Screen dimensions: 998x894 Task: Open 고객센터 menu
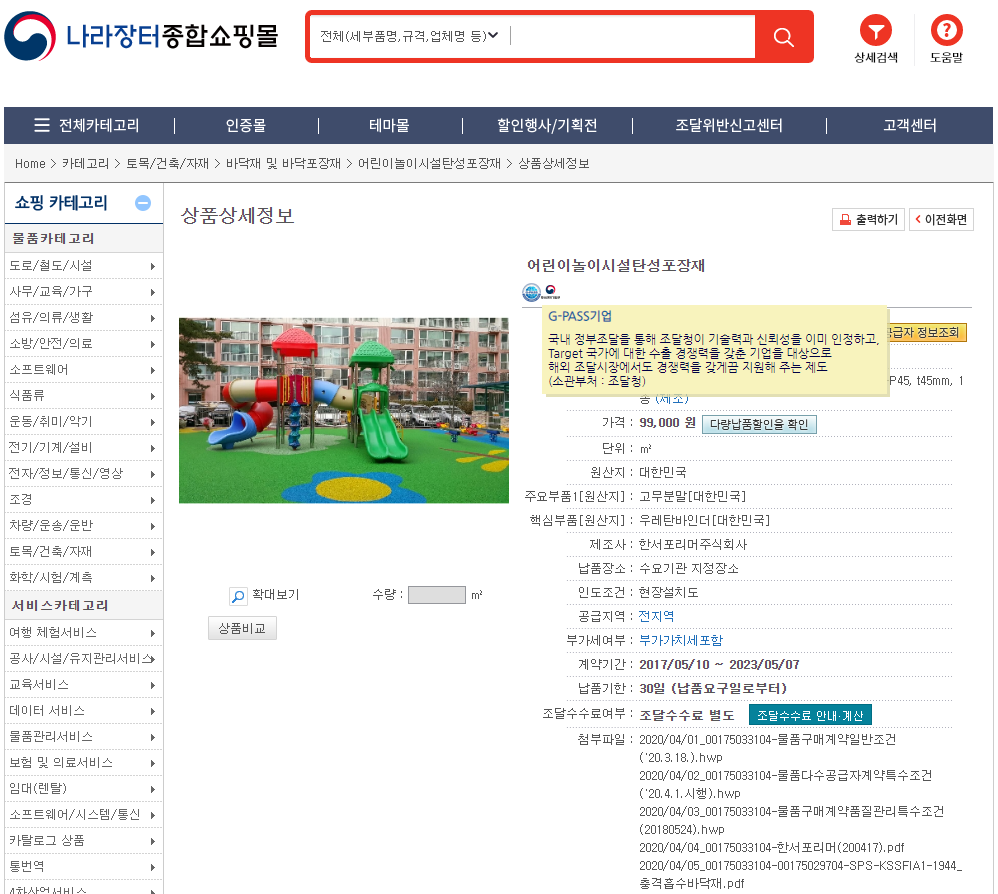point(910,125)
